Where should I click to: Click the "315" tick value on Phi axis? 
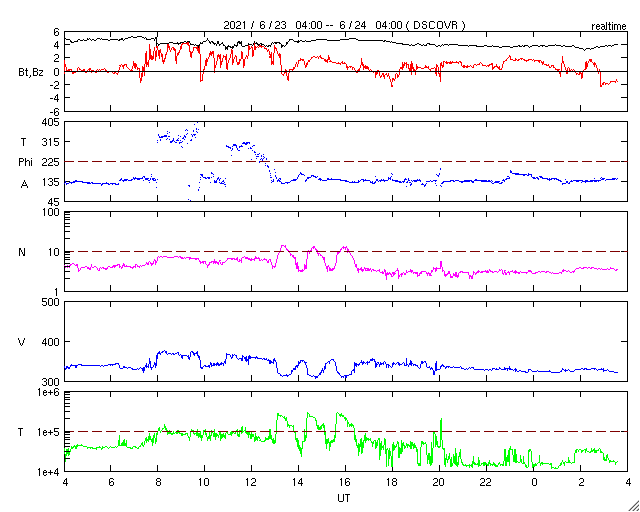(x=51, y=142)
